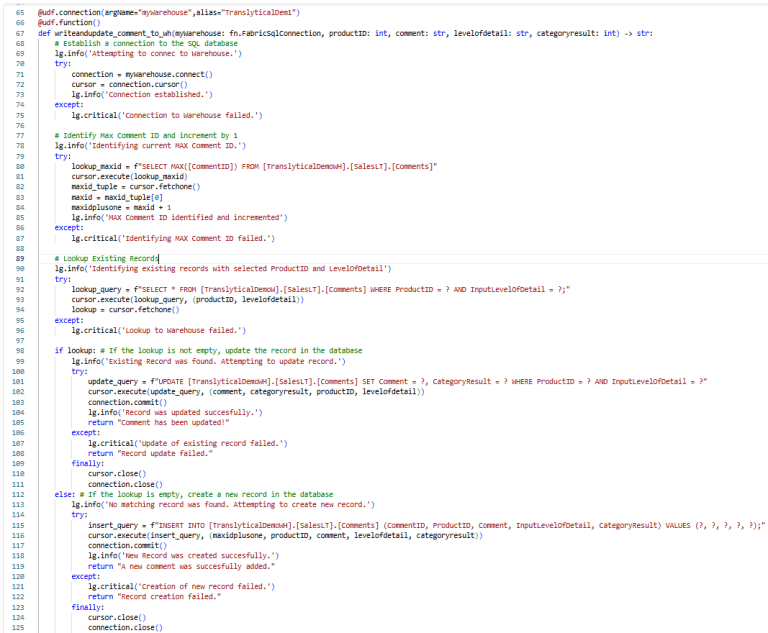The width and height of the screenshot is (768, 633).
Task: Click connection.commit() on line 117
Action: click(127, 545)
